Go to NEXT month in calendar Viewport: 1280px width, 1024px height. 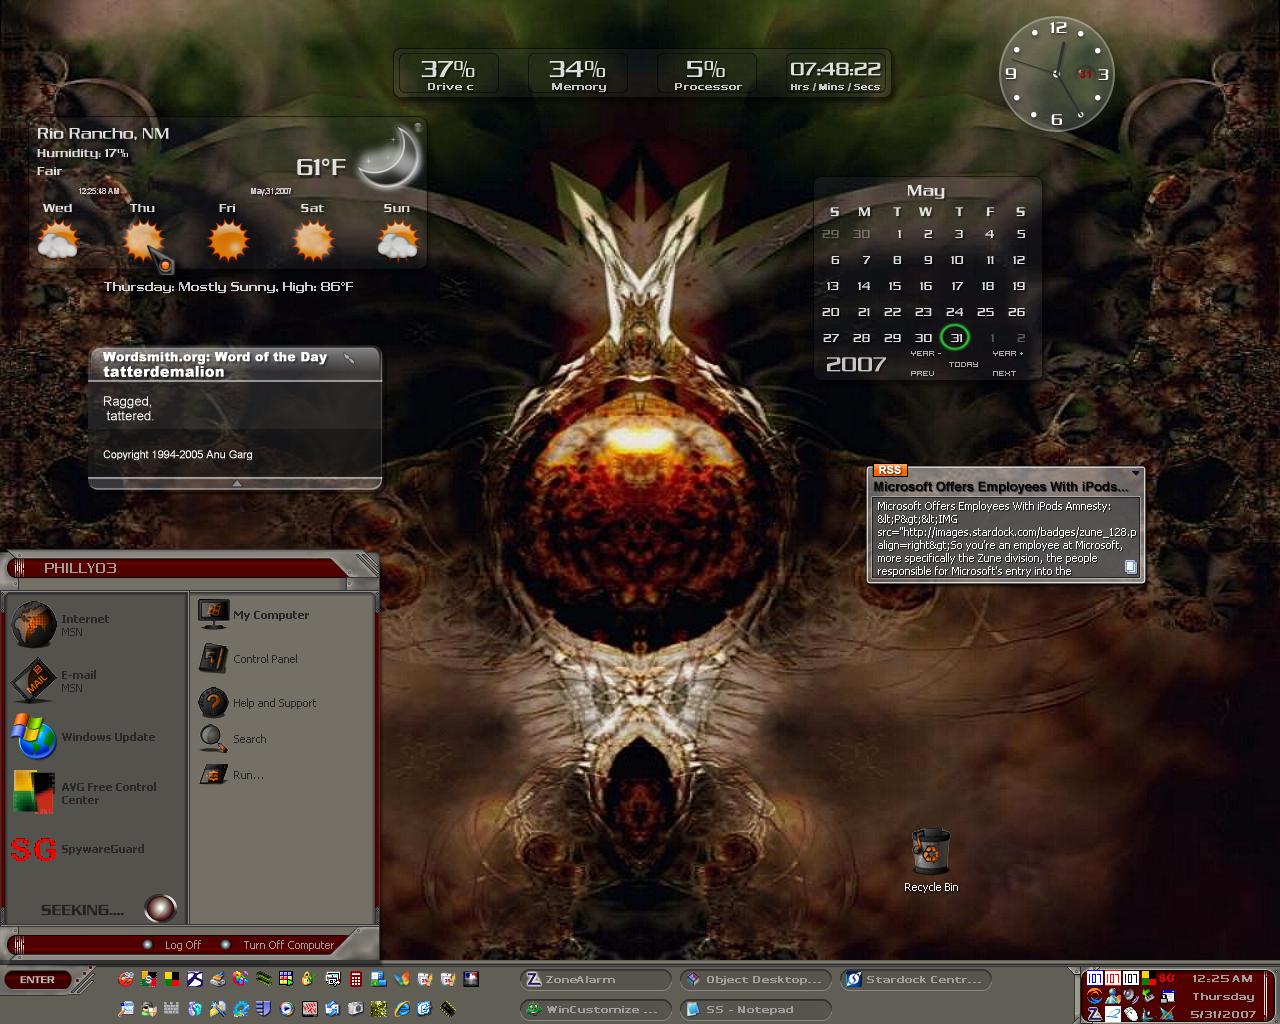point(1004,373)
